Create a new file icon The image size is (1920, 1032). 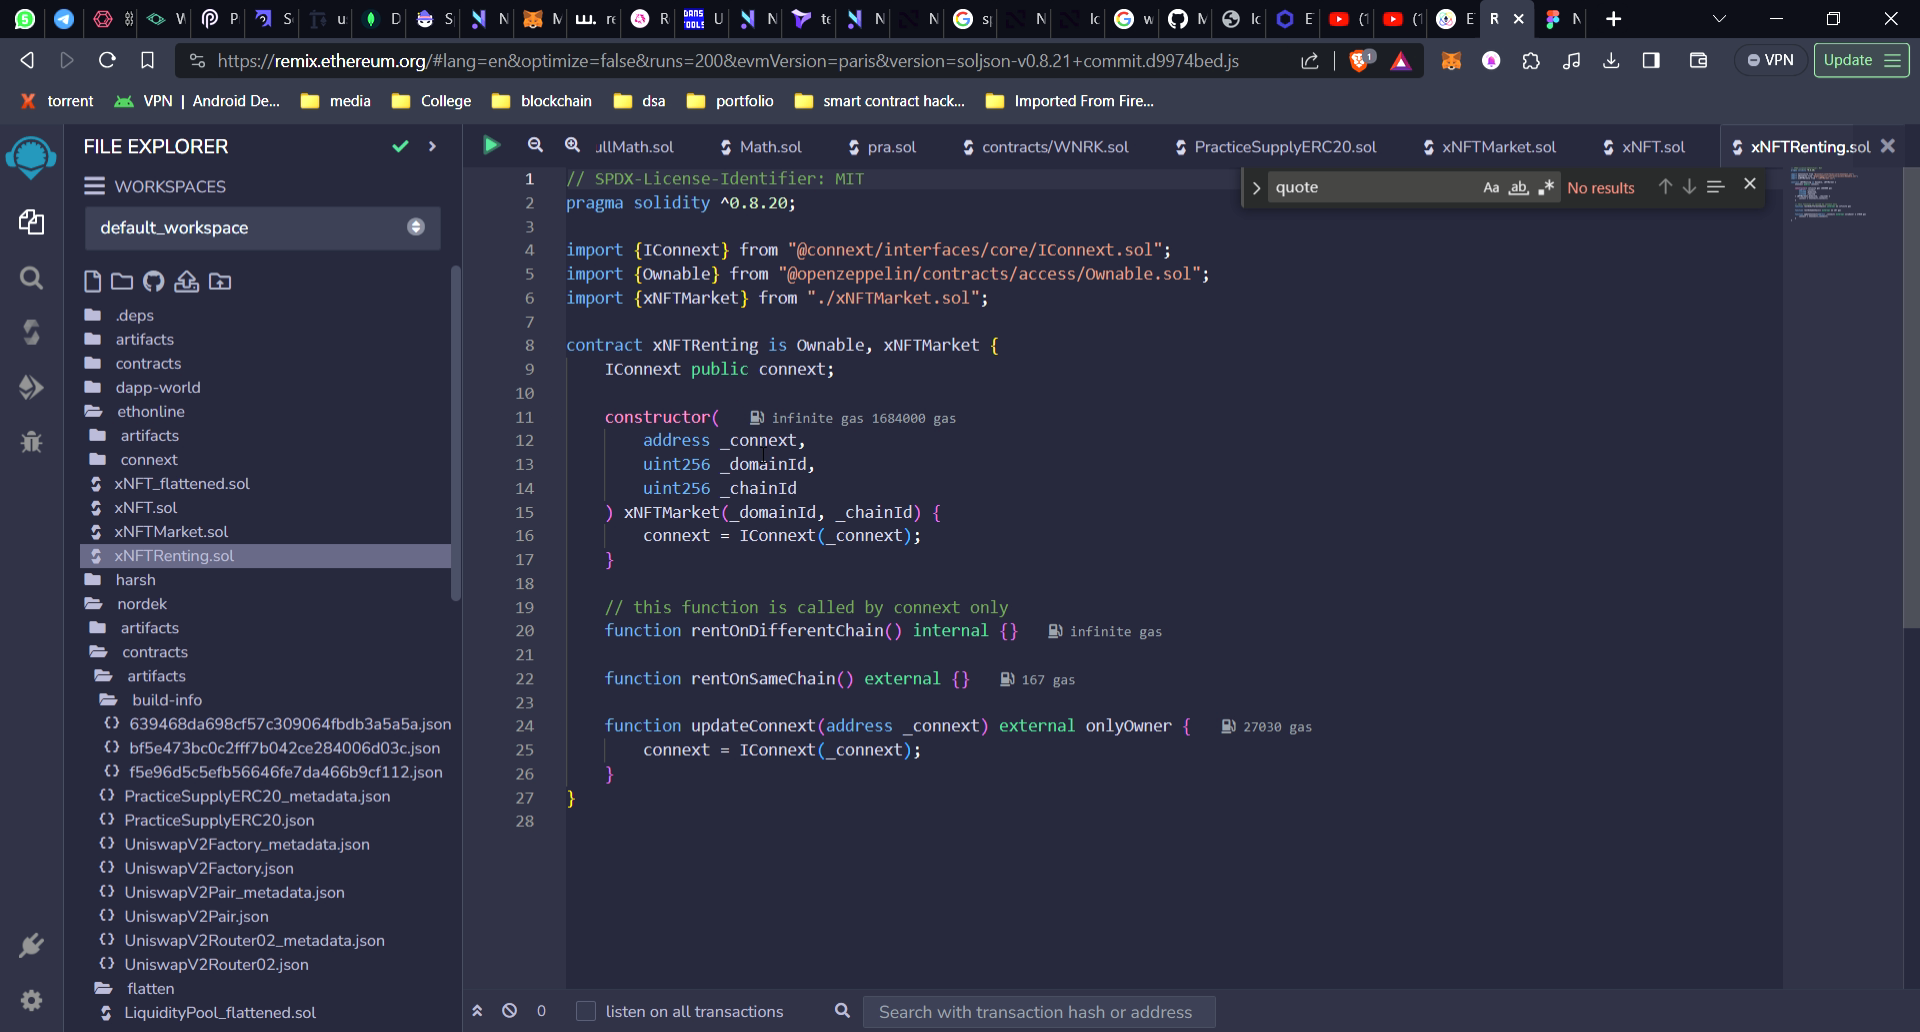click(92, 282)
